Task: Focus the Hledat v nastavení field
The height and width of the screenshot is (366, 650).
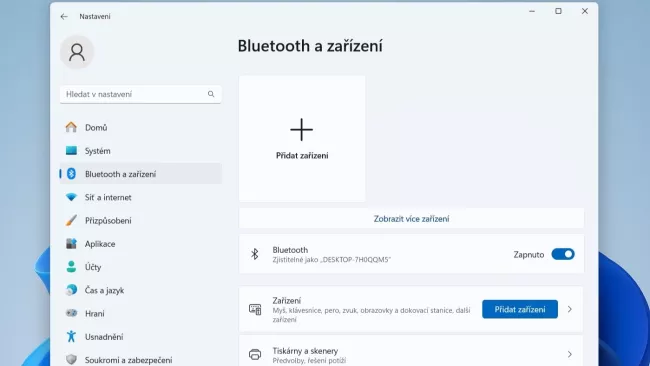Action: click(x=141, y=94)
